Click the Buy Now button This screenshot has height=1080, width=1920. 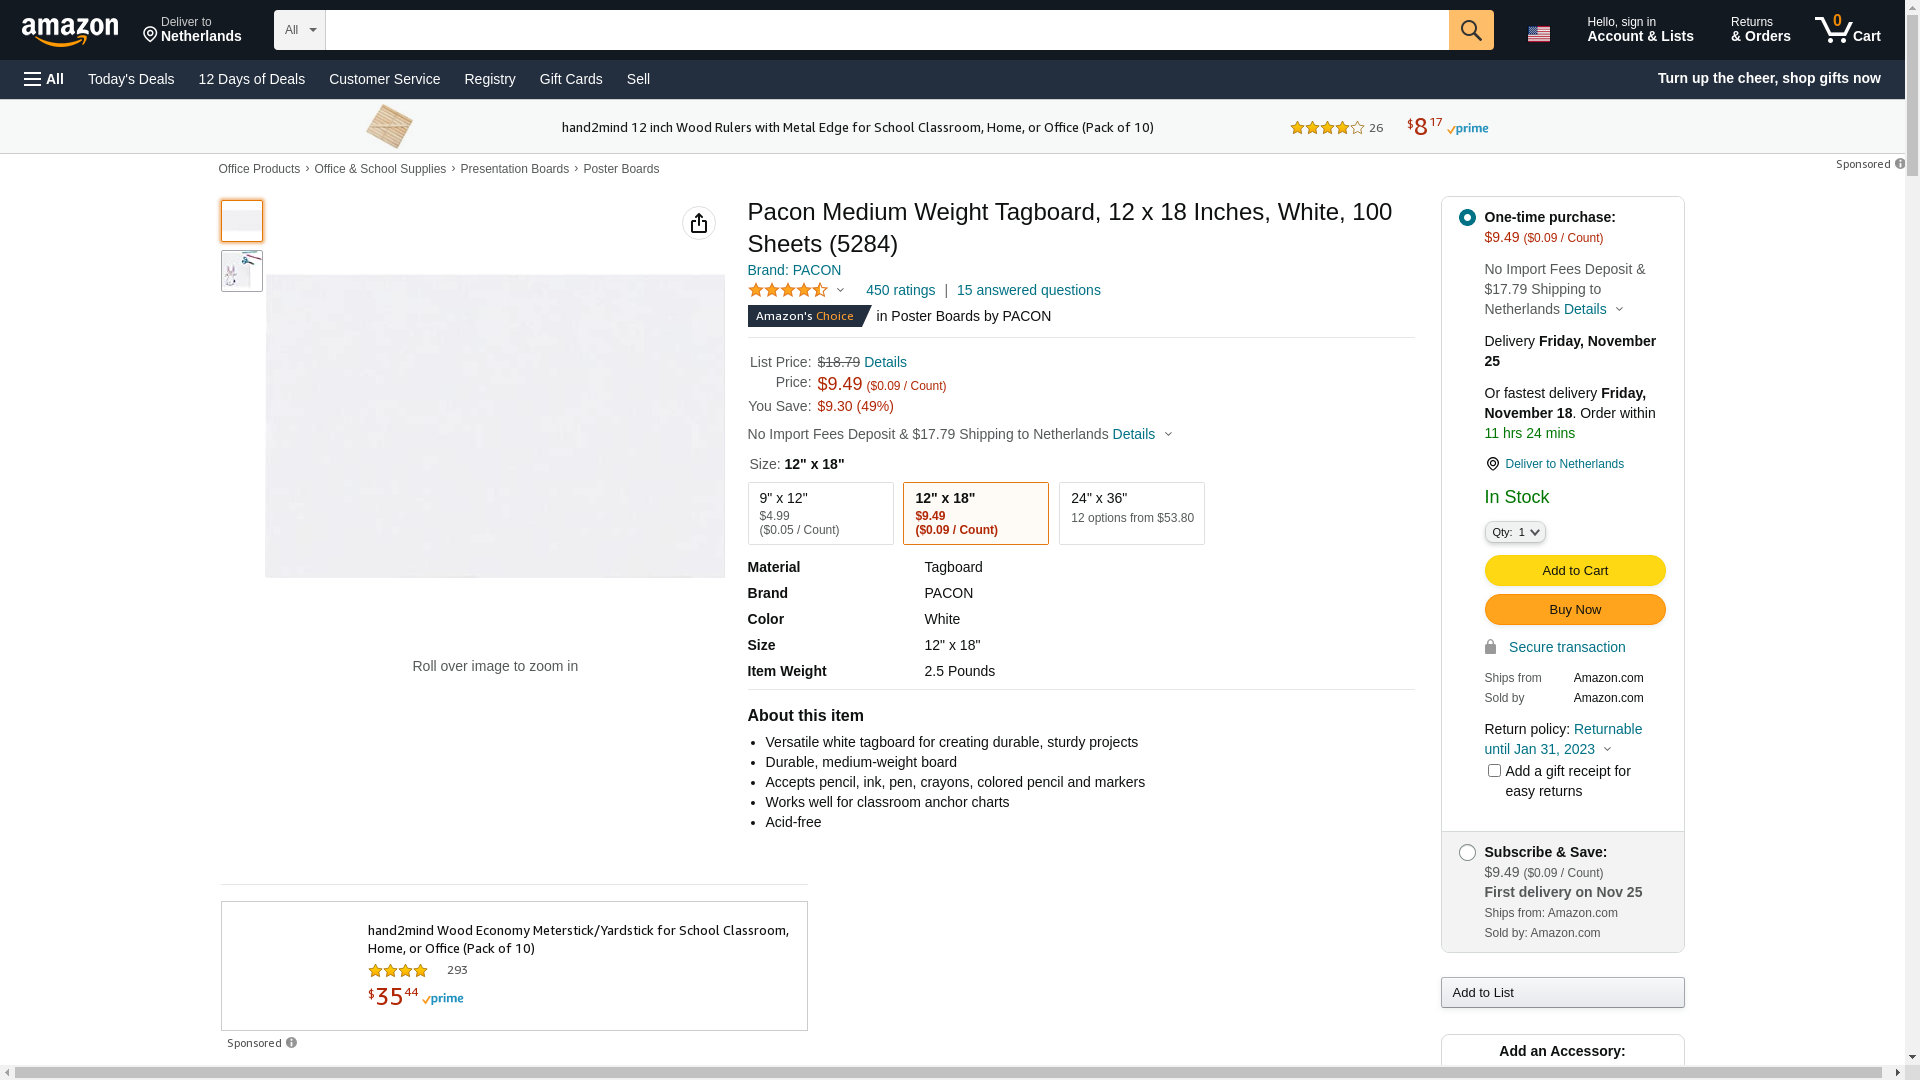(1574, 610)
